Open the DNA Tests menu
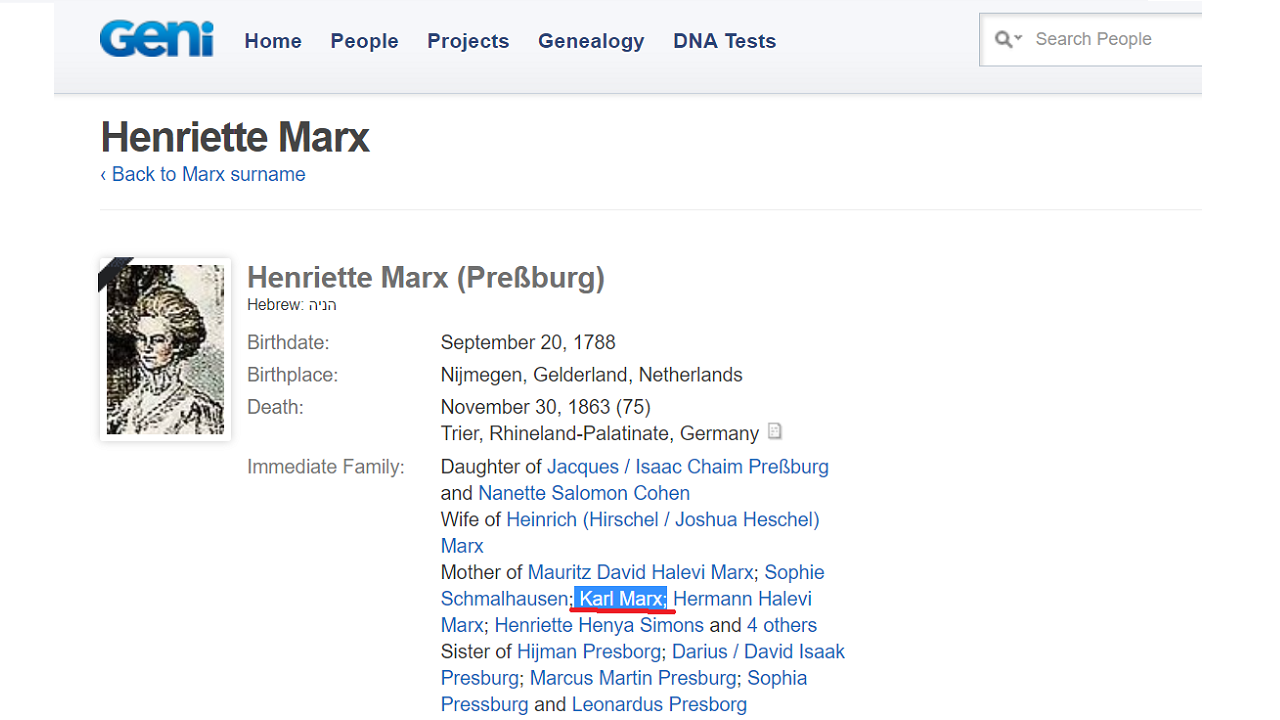This screenshot has height=720, width=1280. 724,41
